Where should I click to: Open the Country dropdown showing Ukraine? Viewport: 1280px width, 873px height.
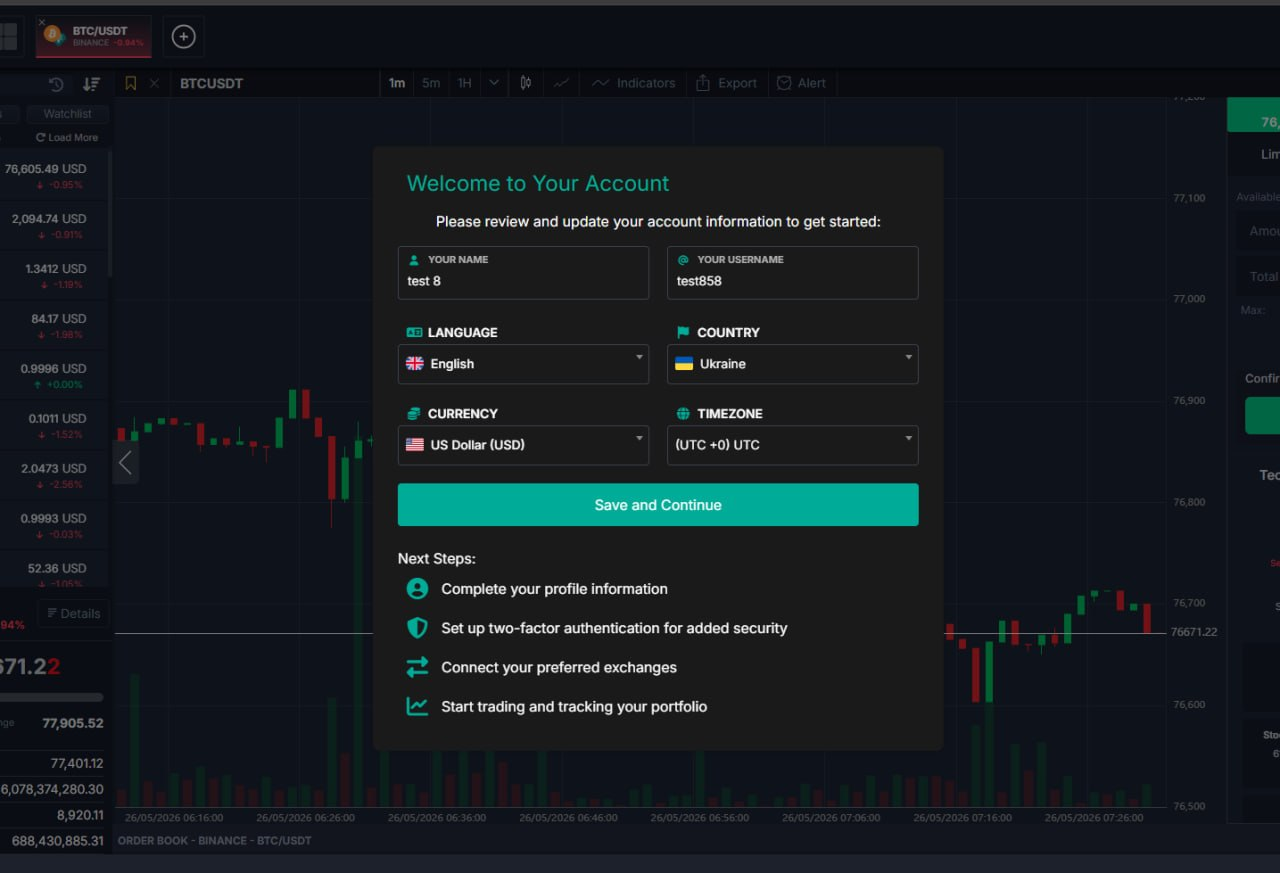792,364
